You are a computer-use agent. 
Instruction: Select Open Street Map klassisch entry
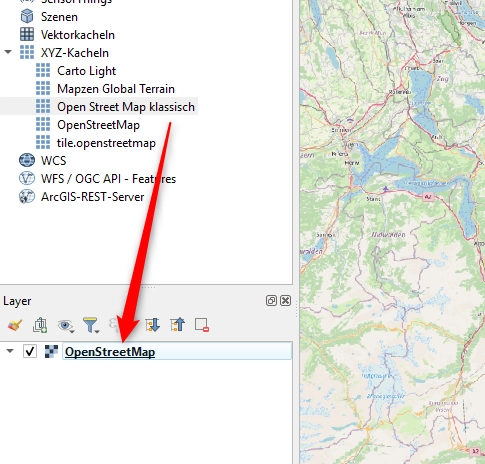(126, 107)
